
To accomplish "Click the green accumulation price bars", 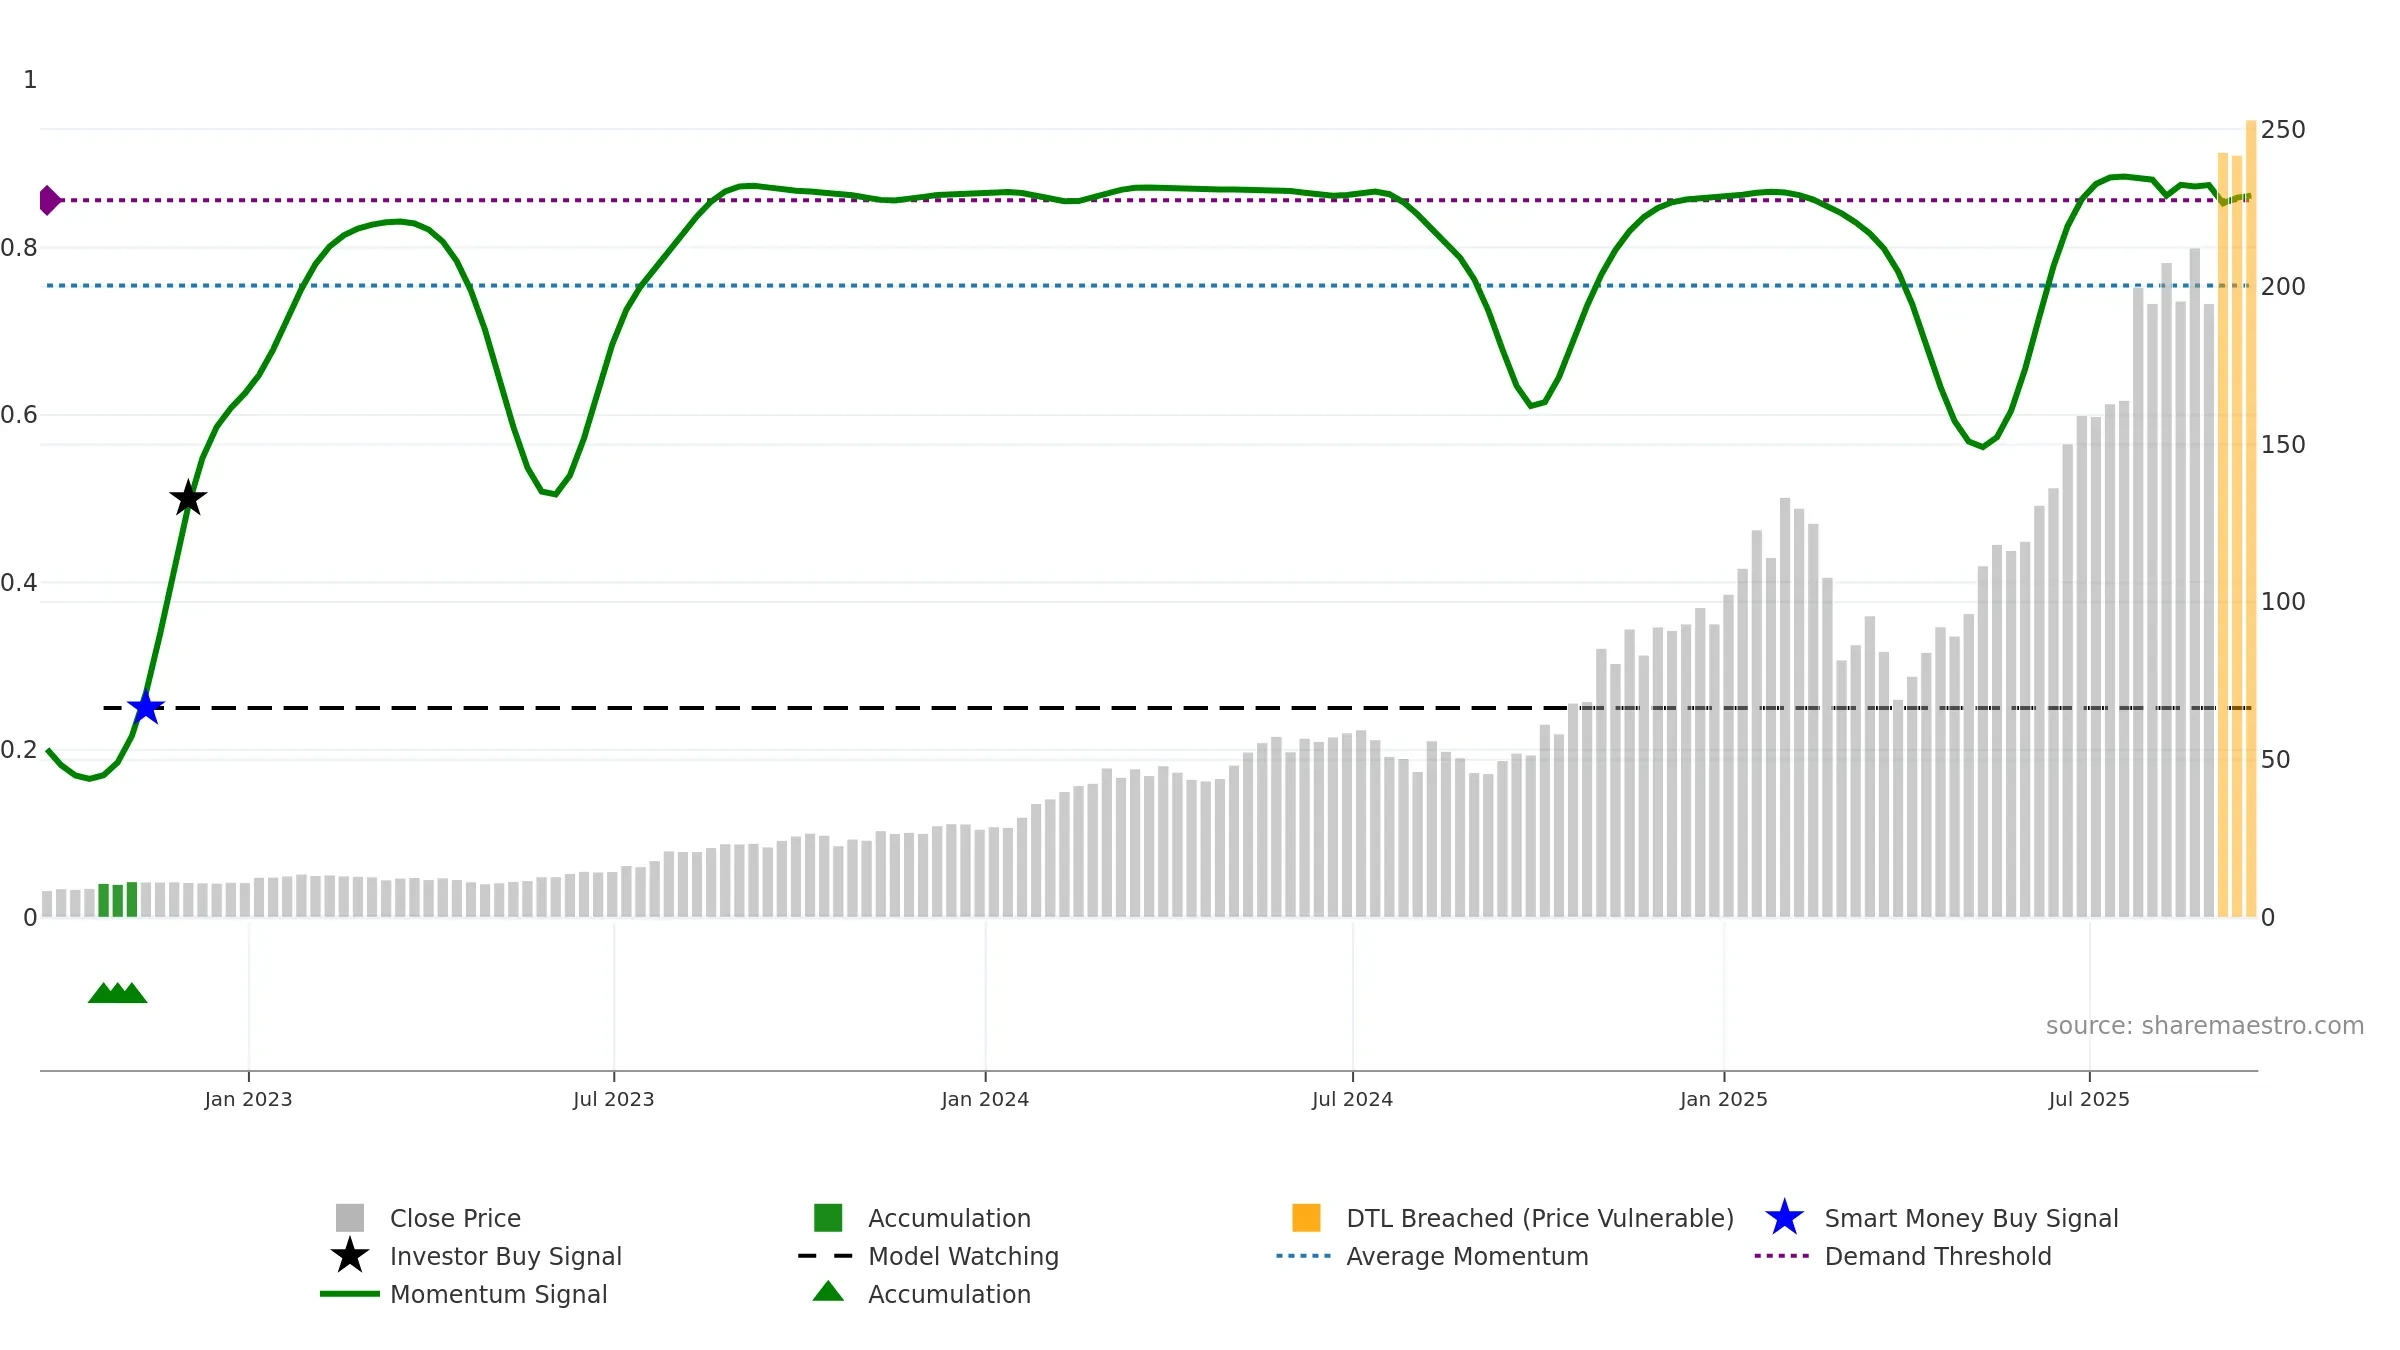I will (x=118, y=900).
